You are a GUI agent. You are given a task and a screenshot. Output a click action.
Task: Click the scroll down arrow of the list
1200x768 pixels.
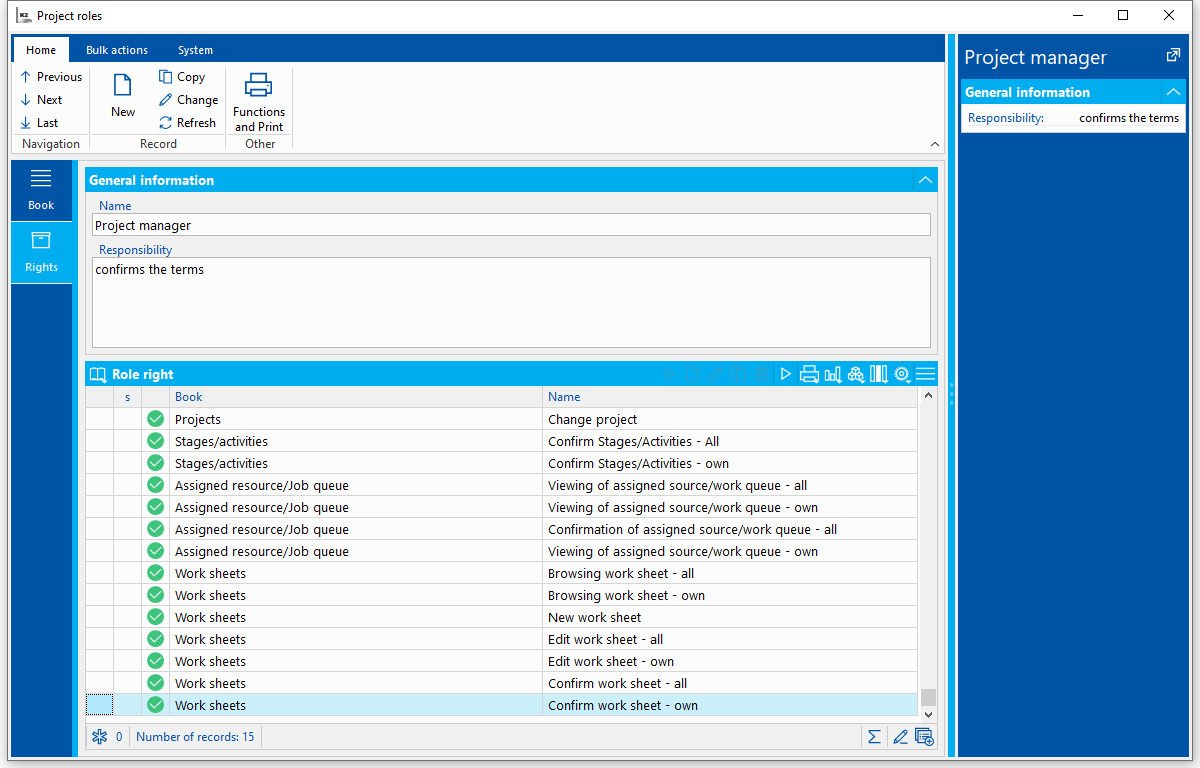[x=928, y=714]
